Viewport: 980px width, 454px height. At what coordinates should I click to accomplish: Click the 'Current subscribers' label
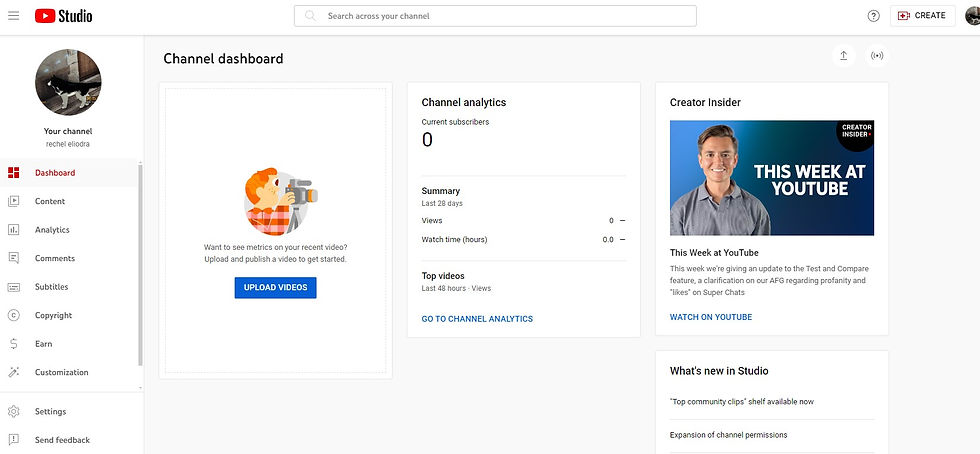(455, 122)
